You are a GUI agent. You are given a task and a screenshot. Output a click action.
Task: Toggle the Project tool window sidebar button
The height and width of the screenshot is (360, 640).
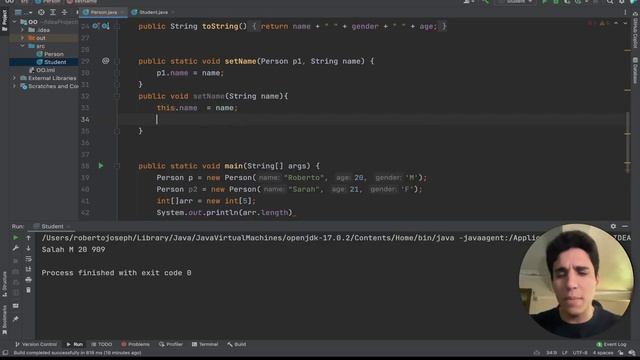pyautogui.click(x=4, y=20)
